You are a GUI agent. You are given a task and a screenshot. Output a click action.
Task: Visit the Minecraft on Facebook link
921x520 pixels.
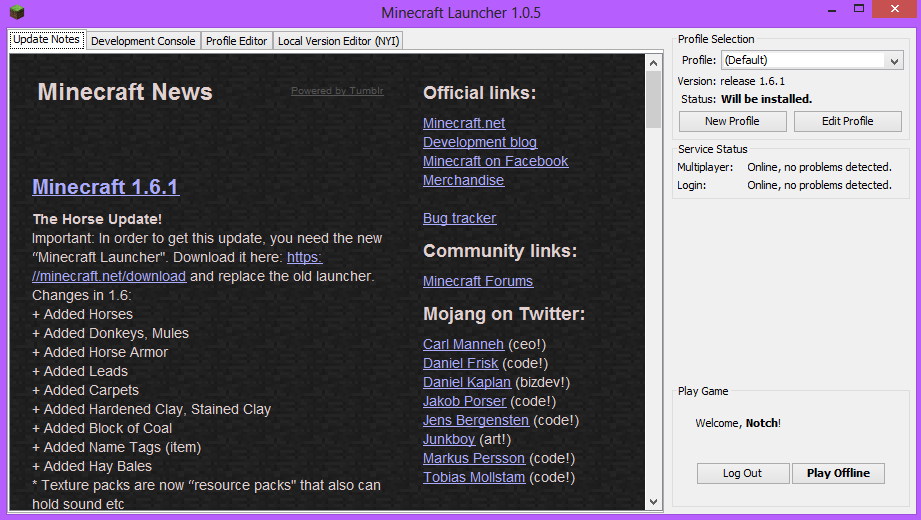[496, 161]
